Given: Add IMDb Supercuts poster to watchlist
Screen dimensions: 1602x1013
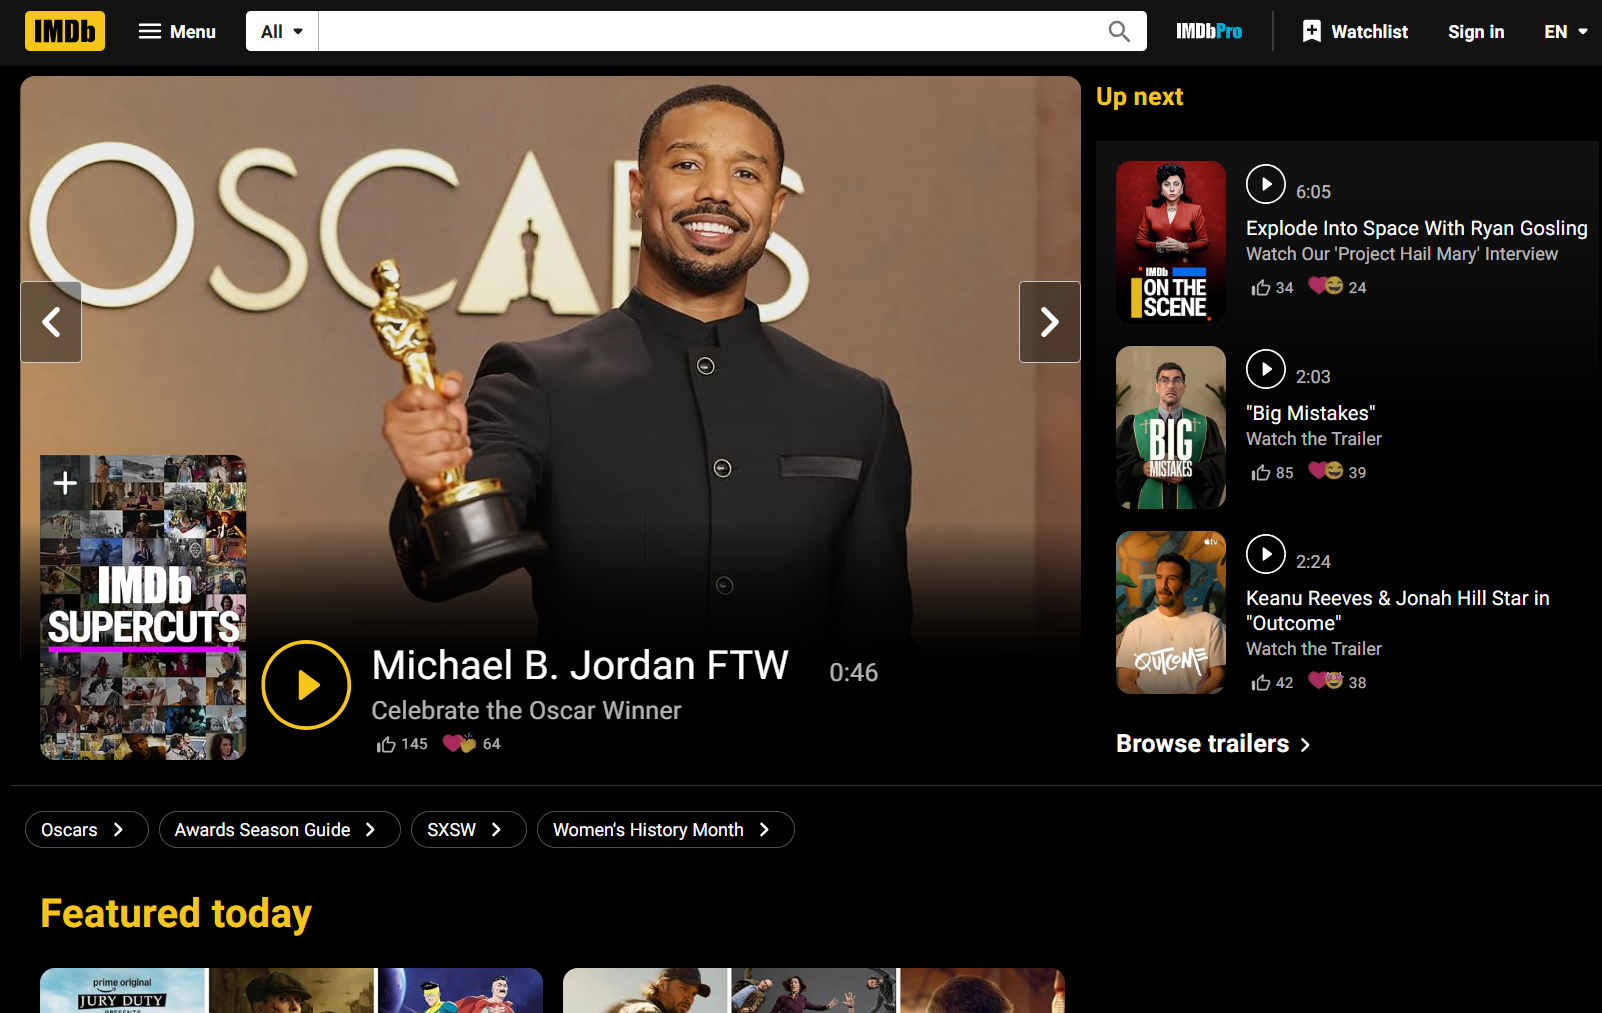Looking at the screenshot, I should [65, 483].
